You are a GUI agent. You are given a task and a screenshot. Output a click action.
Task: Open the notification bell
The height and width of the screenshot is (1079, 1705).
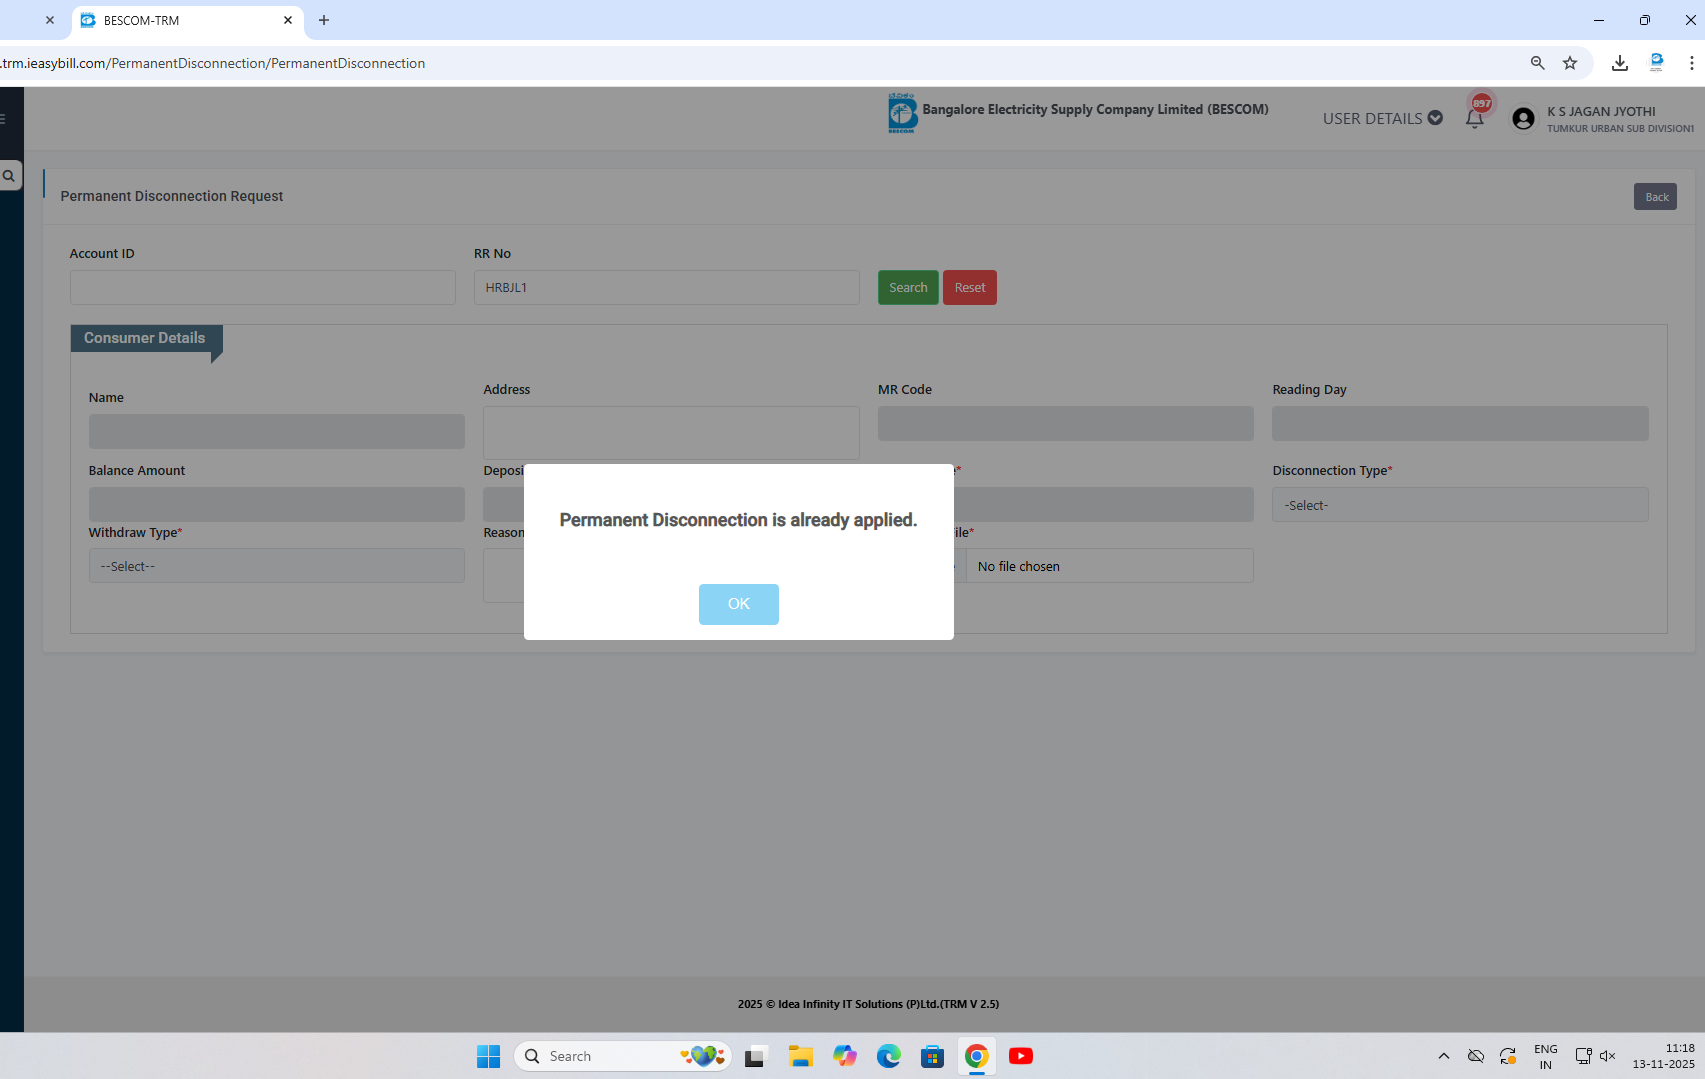click(1475, 119)
